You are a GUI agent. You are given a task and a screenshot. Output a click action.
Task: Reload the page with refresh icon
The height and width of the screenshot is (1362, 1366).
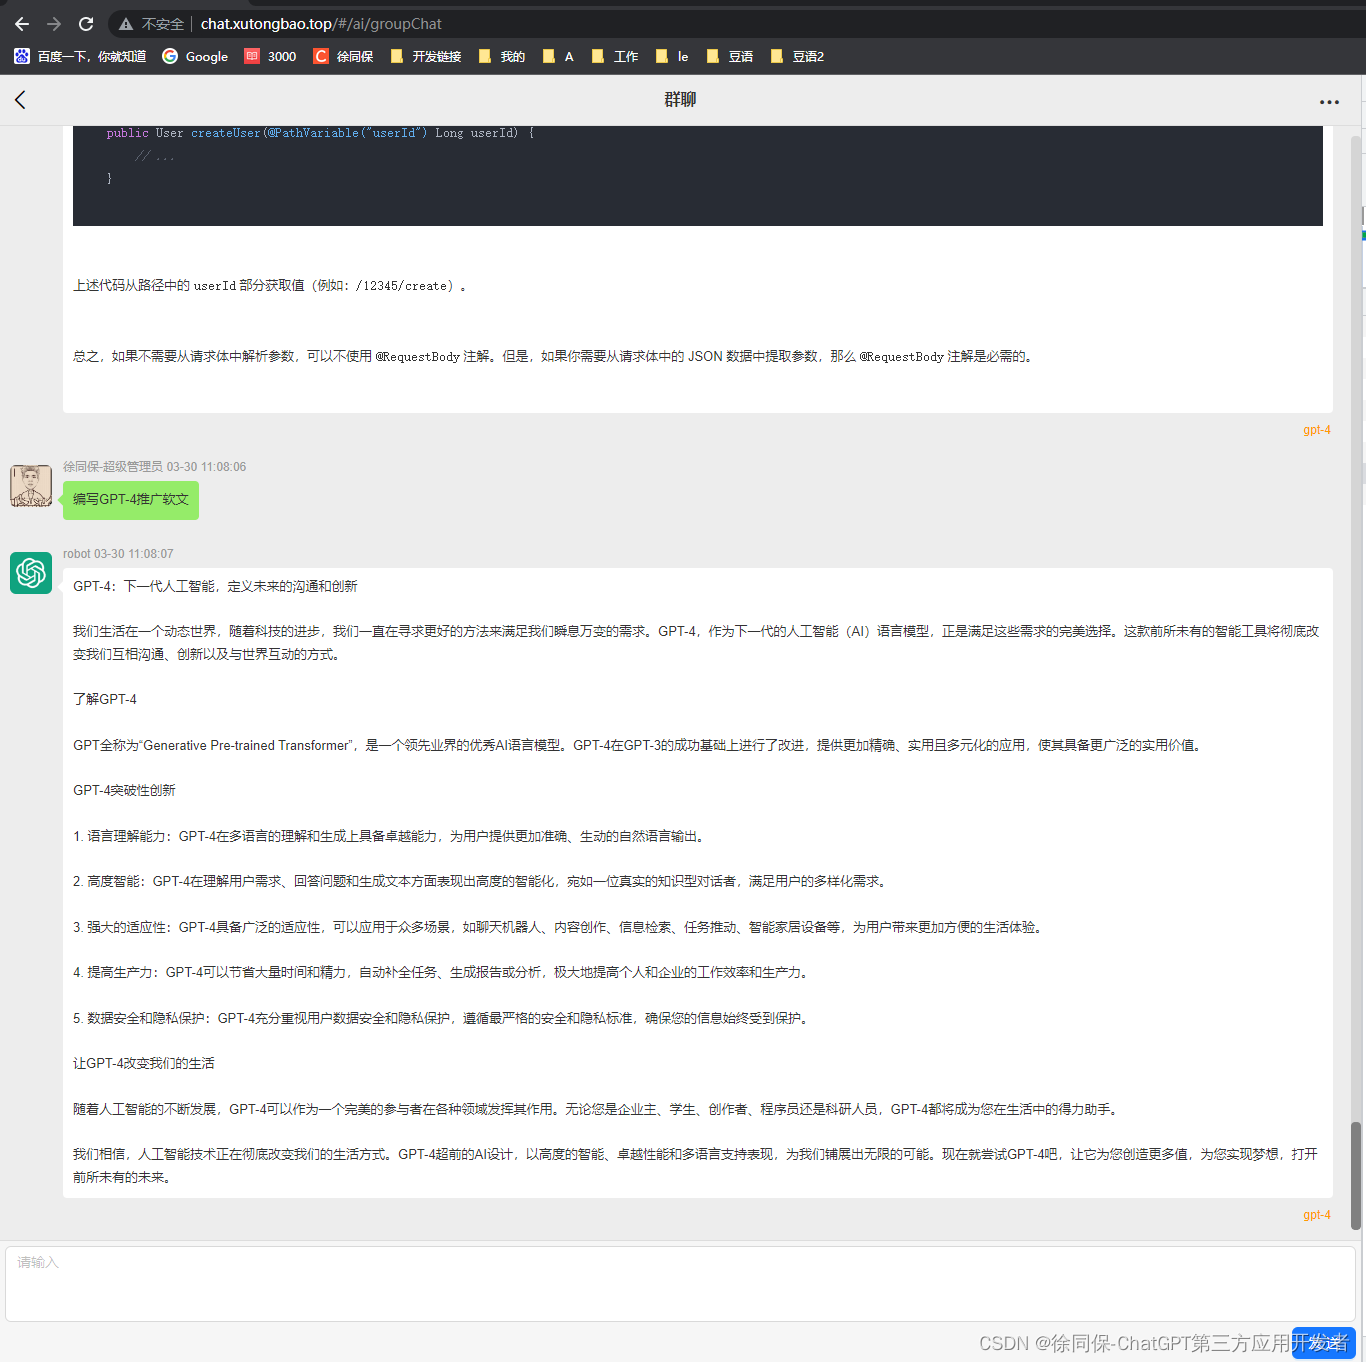[86, 23]
